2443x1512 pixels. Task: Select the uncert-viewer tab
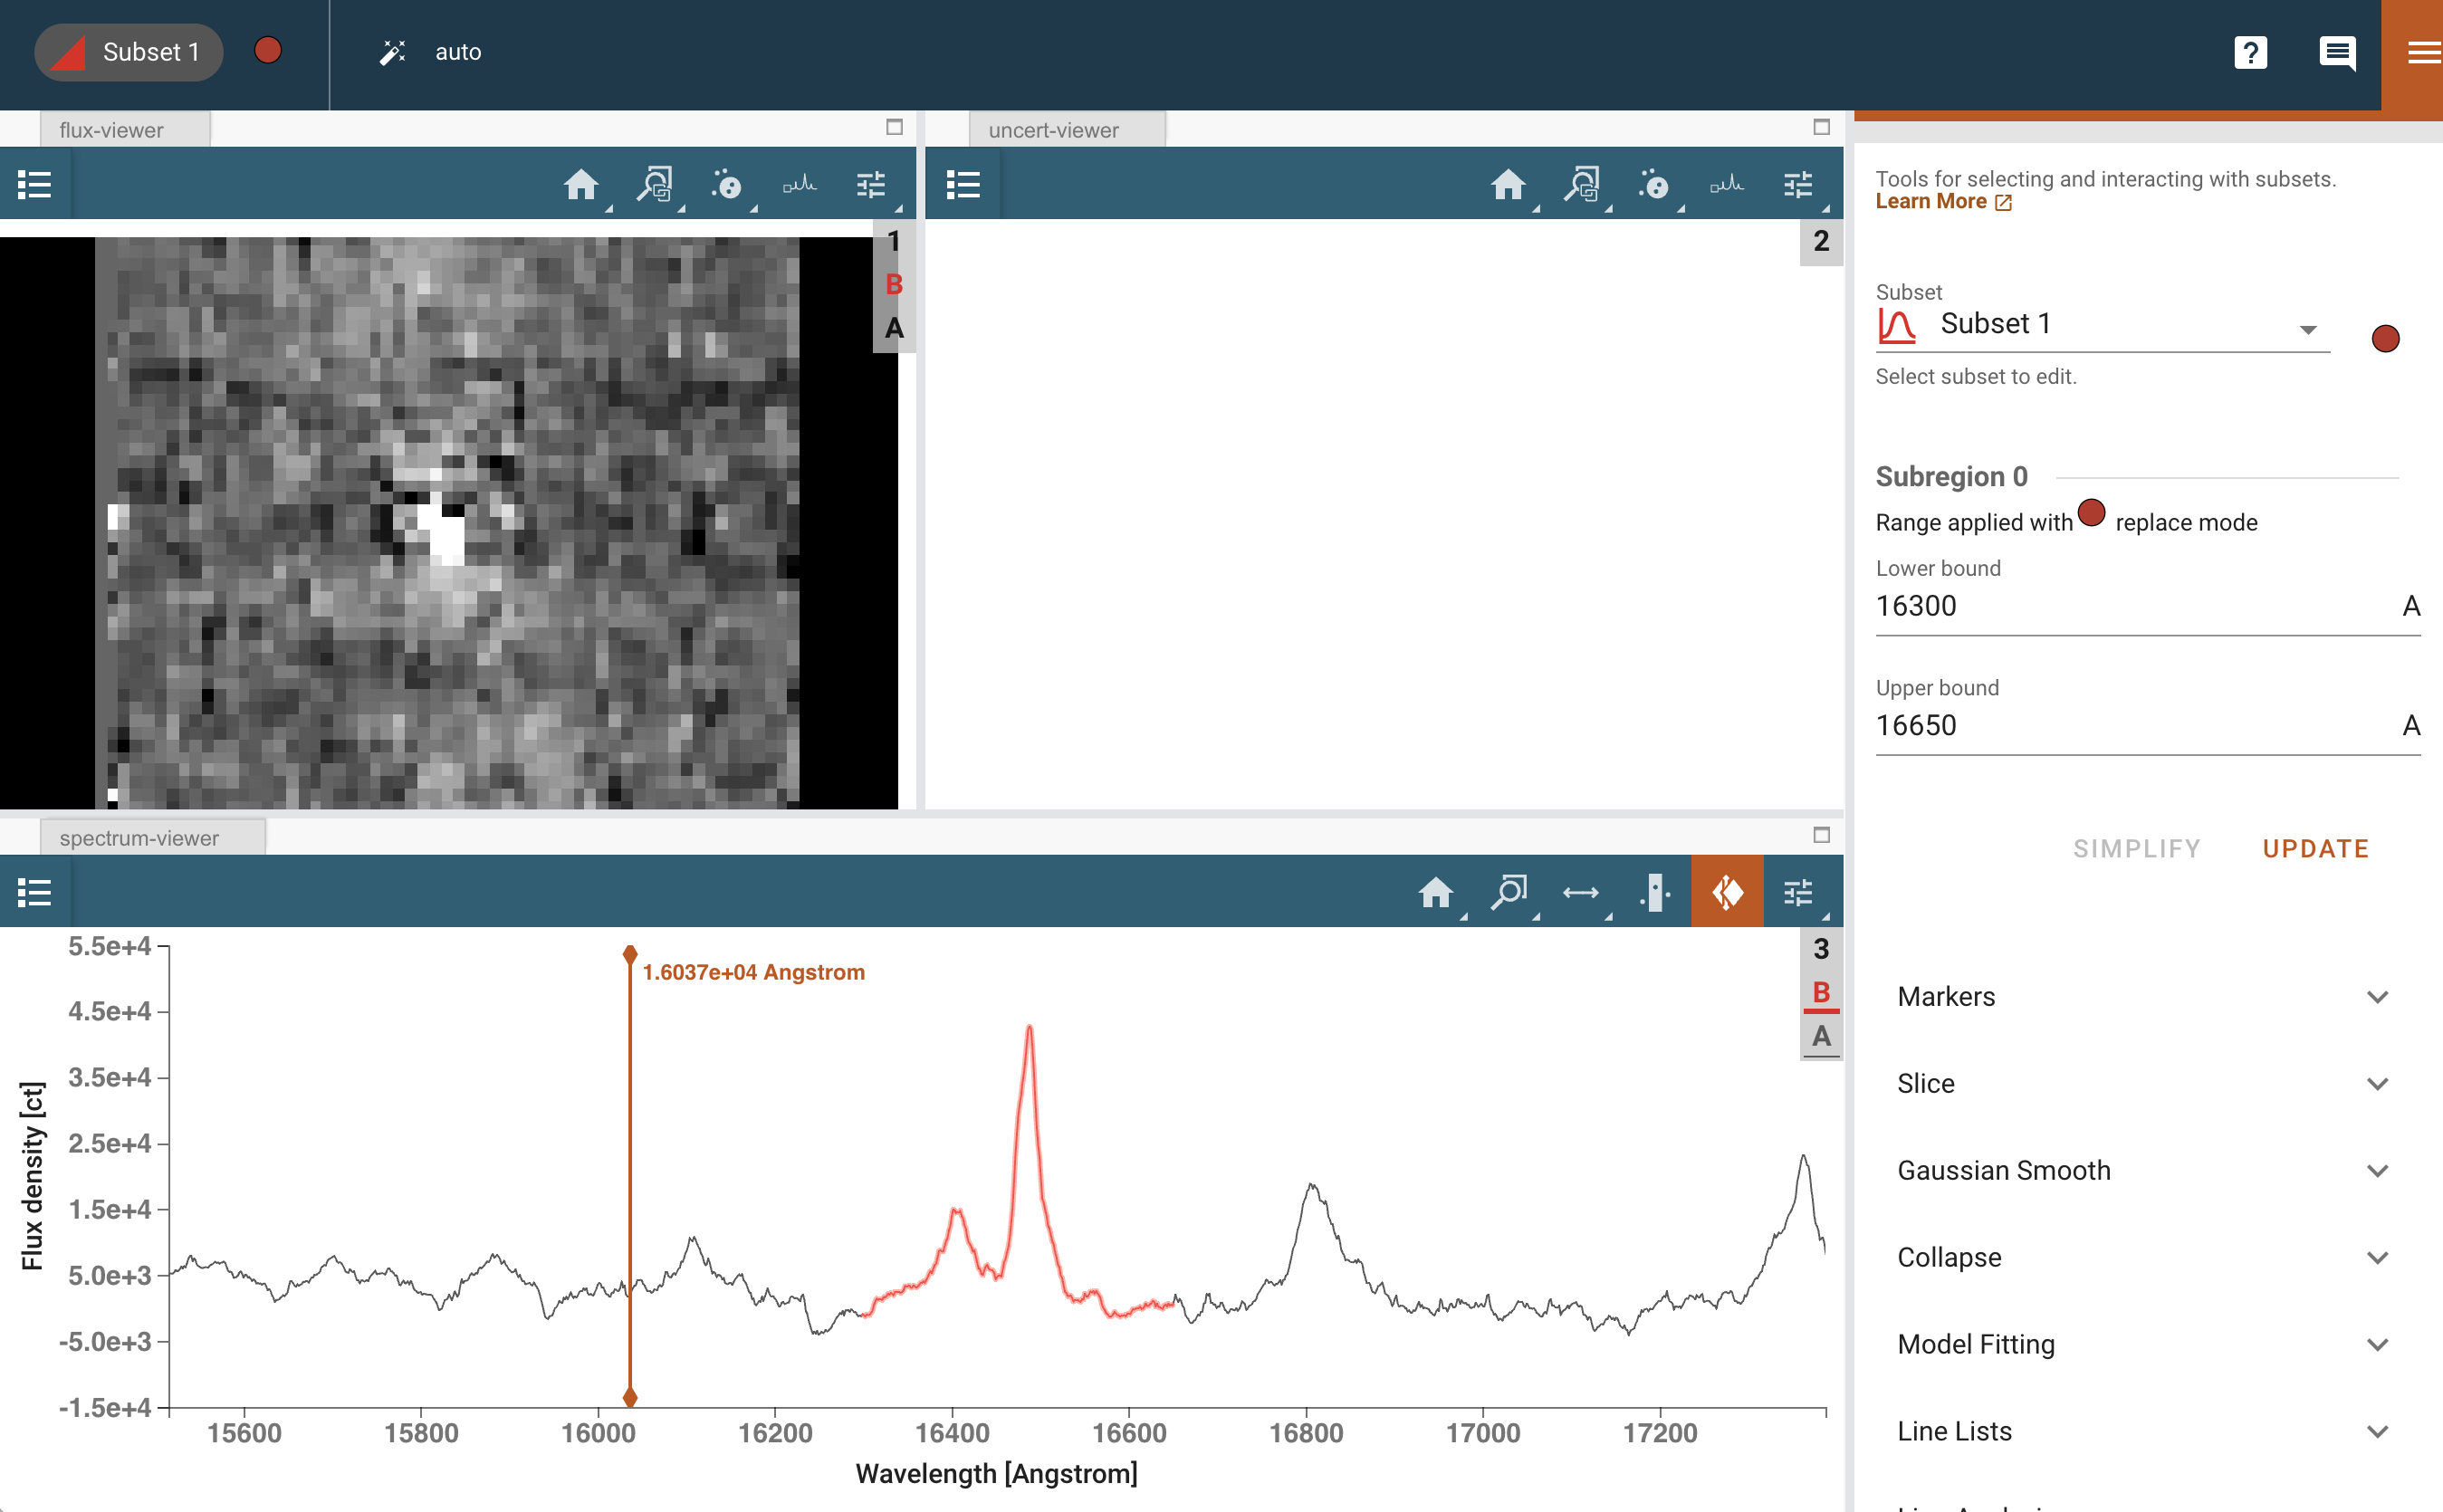click(x=1053, y=130)
